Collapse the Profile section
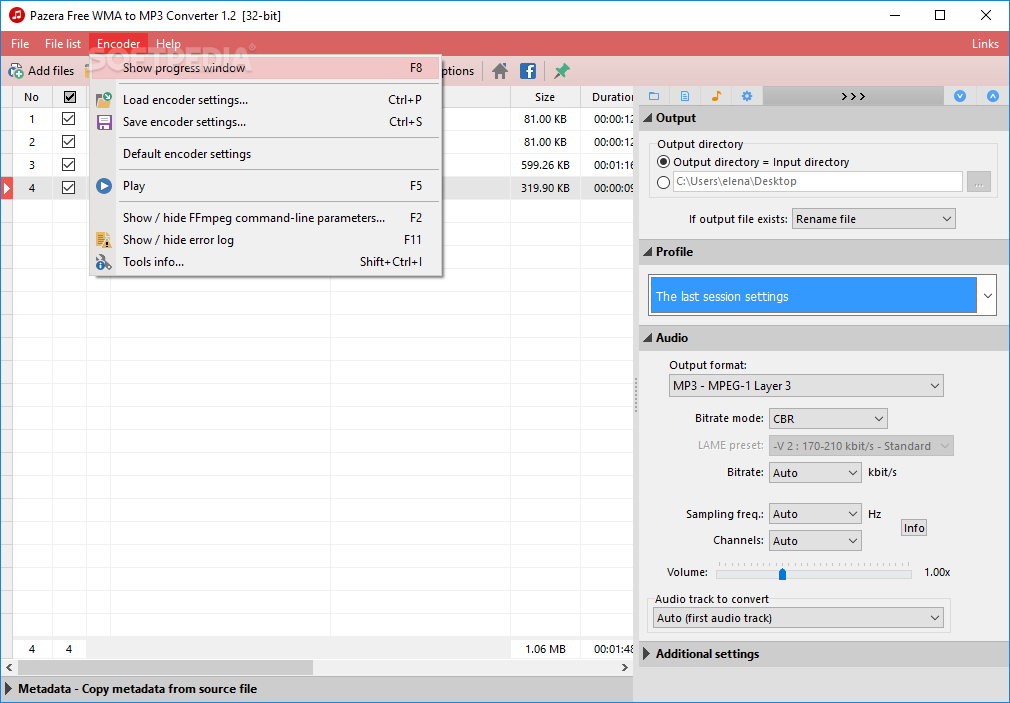This screenshot has width=1010, height=703. pos(648,252)
